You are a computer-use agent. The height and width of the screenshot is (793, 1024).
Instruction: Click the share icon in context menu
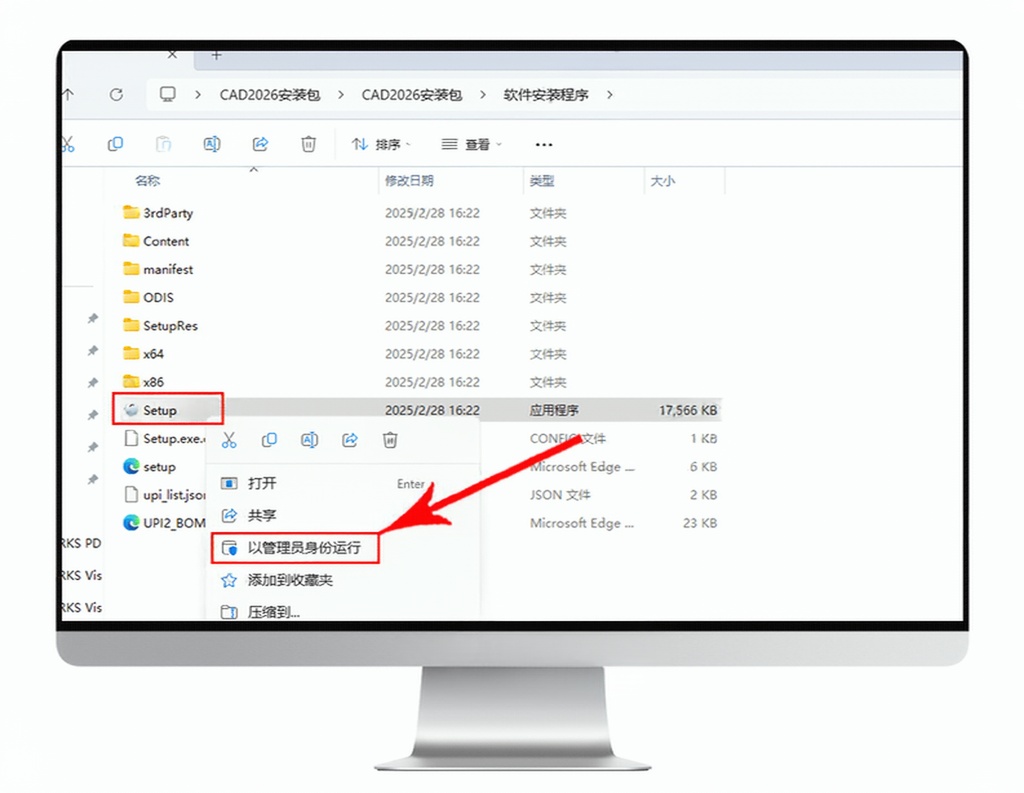tap(350, 440)
